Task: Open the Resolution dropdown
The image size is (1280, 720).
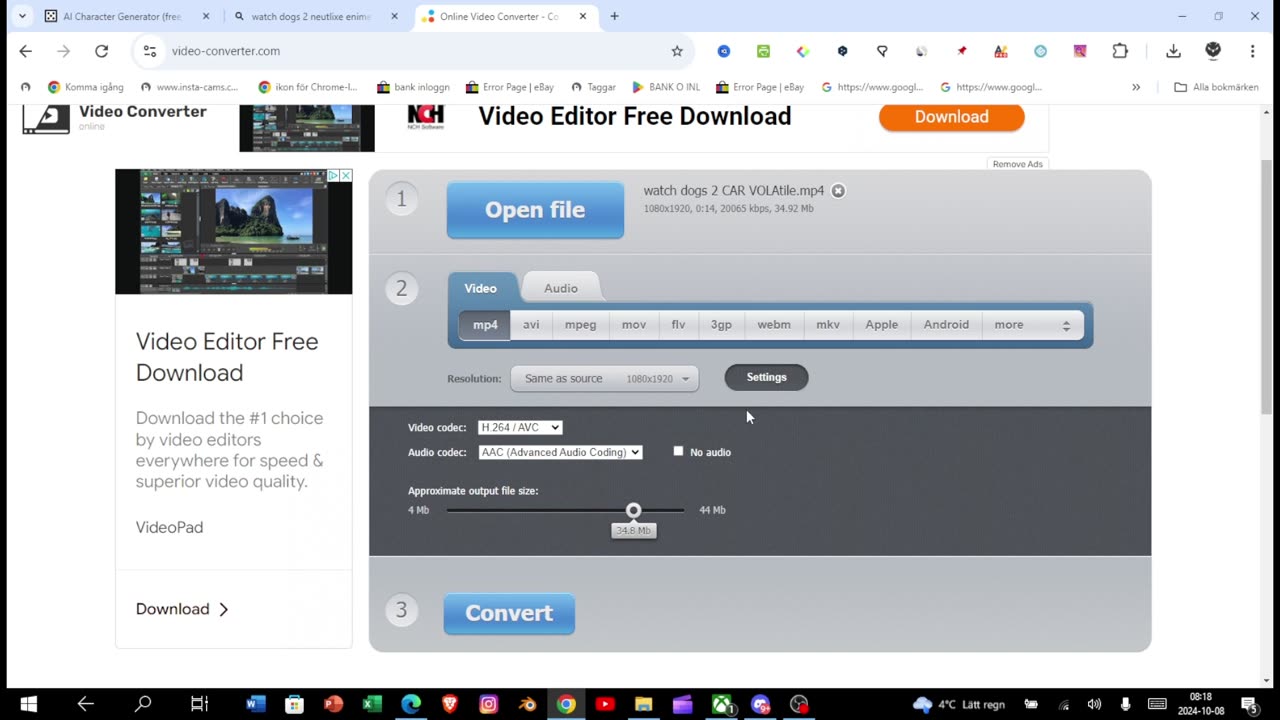Action: tap(604, 379)
